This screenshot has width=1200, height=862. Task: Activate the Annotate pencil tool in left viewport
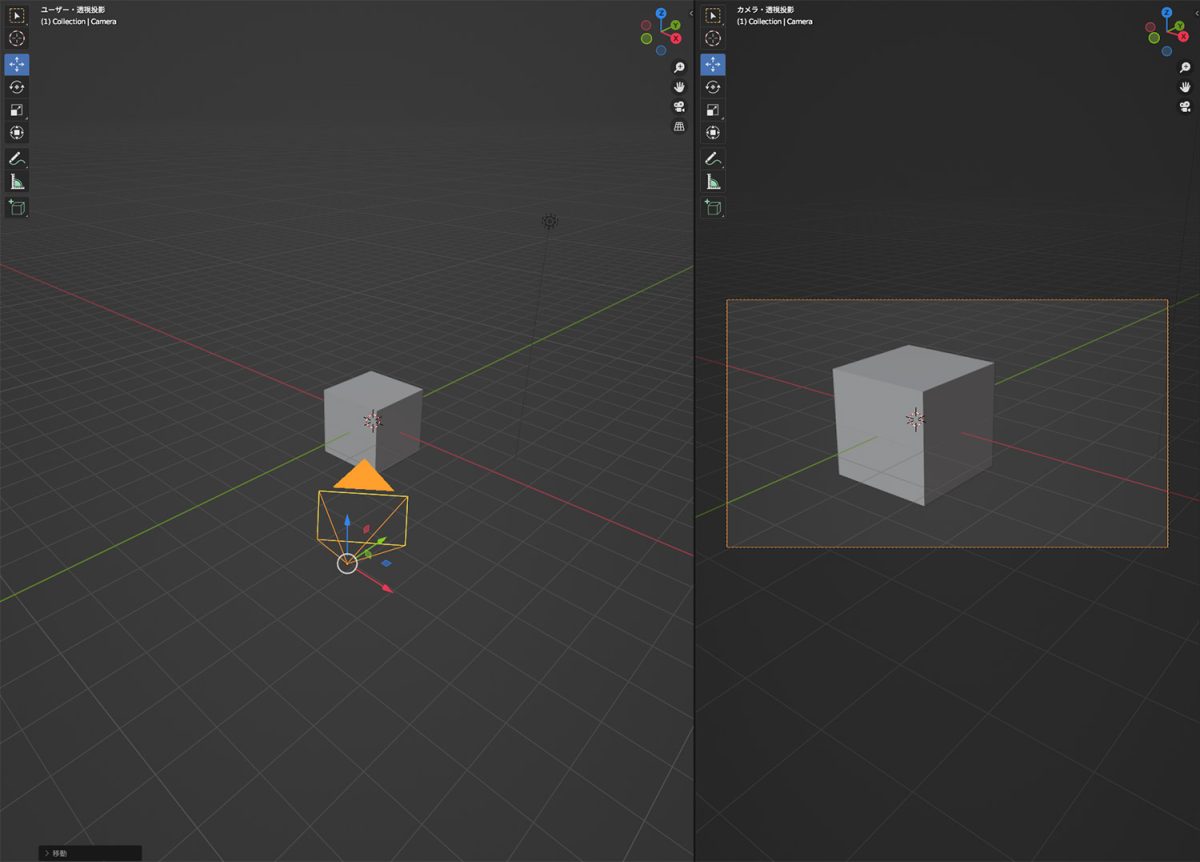click(17, 159)
